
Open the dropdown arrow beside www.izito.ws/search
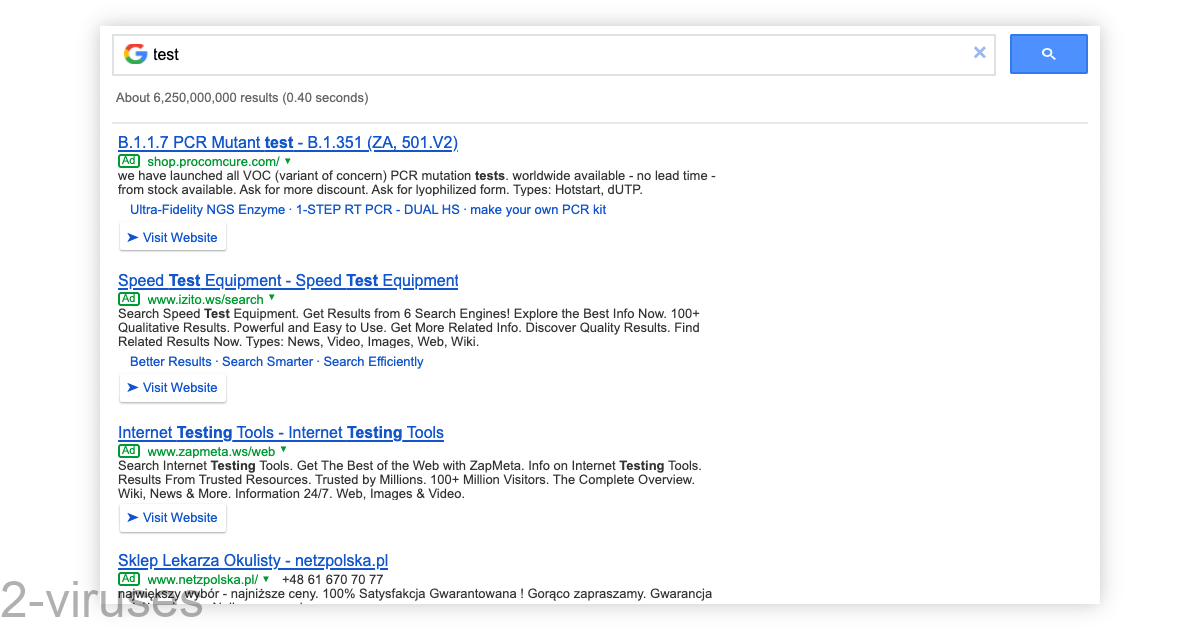[272, 298]
